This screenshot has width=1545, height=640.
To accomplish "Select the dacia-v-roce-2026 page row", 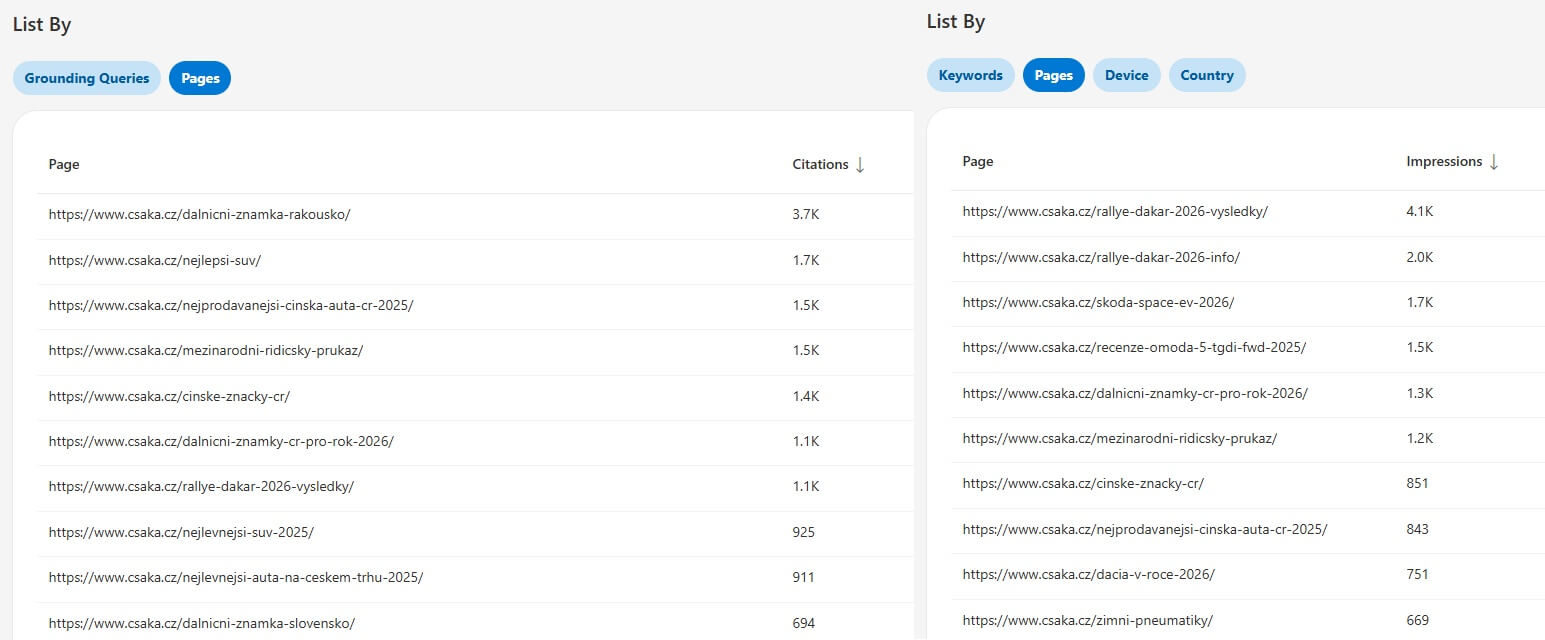I will pyautogui.click(x=1088, y=574).
